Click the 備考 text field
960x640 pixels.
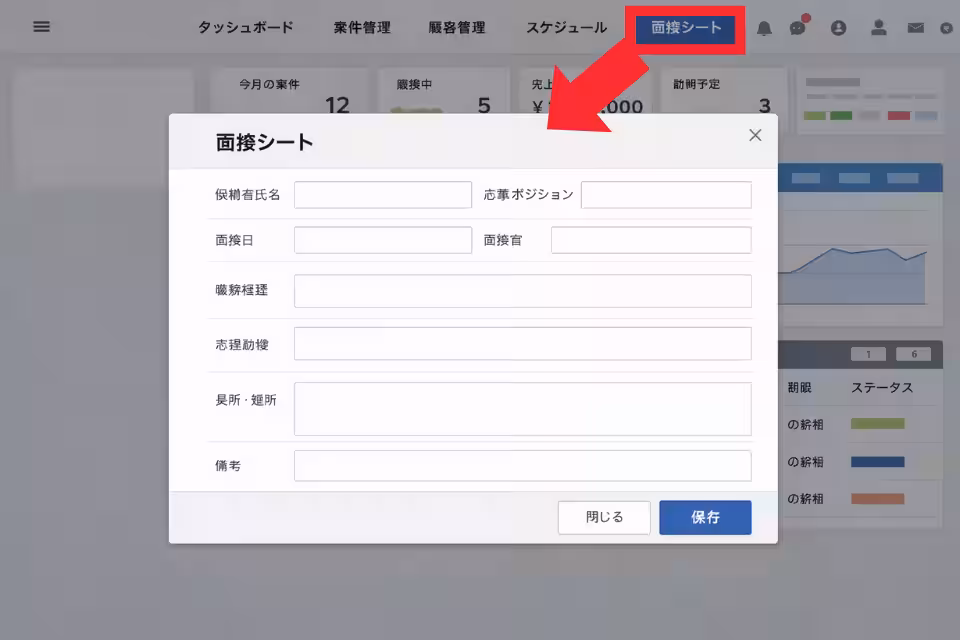522,465
